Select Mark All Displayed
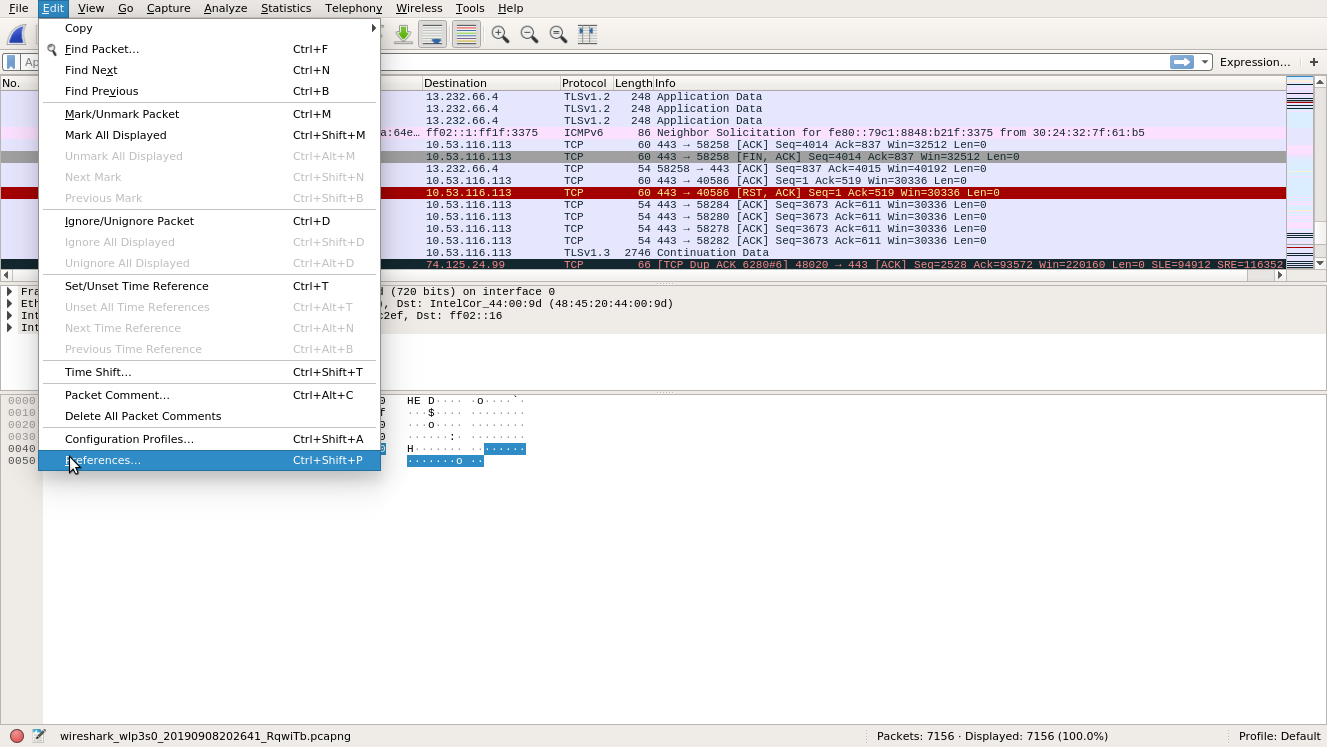 coord(209,135)
